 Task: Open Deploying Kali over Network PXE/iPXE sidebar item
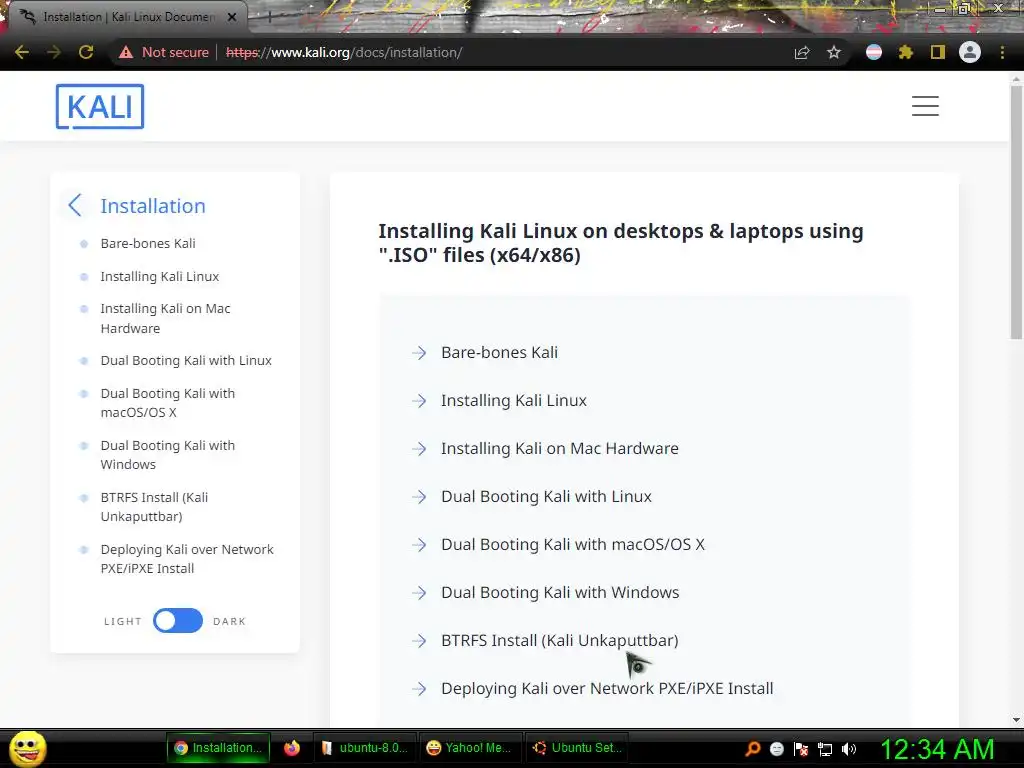pyautogui.click(x=187, y=559)
